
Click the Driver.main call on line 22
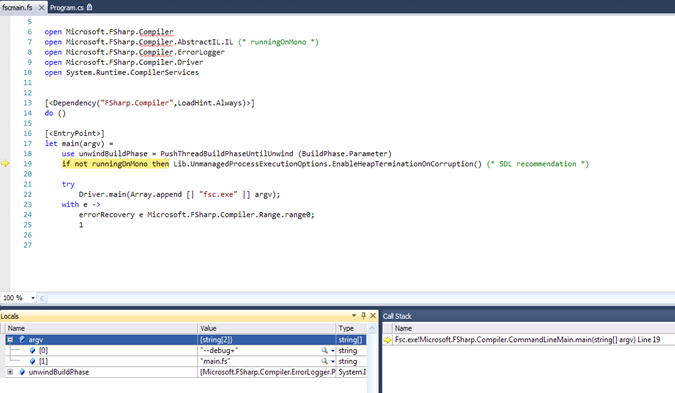point(179,194)
